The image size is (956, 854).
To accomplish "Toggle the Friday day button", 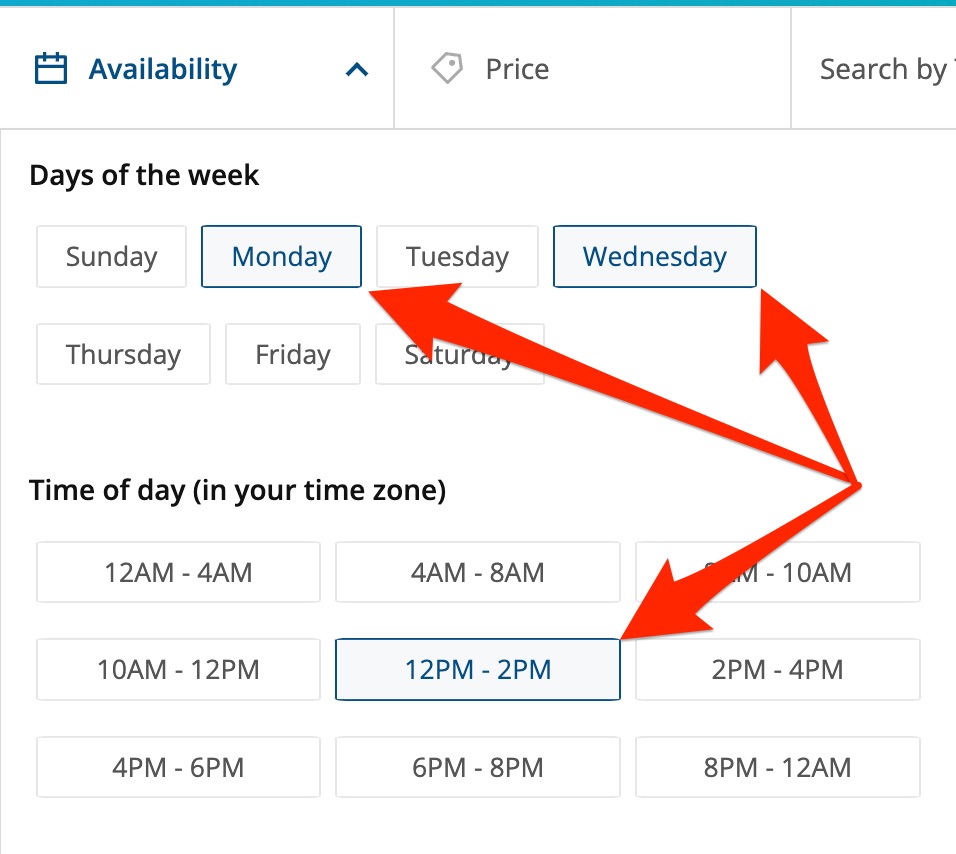I will pyautogui.click(x=292, y=355).
